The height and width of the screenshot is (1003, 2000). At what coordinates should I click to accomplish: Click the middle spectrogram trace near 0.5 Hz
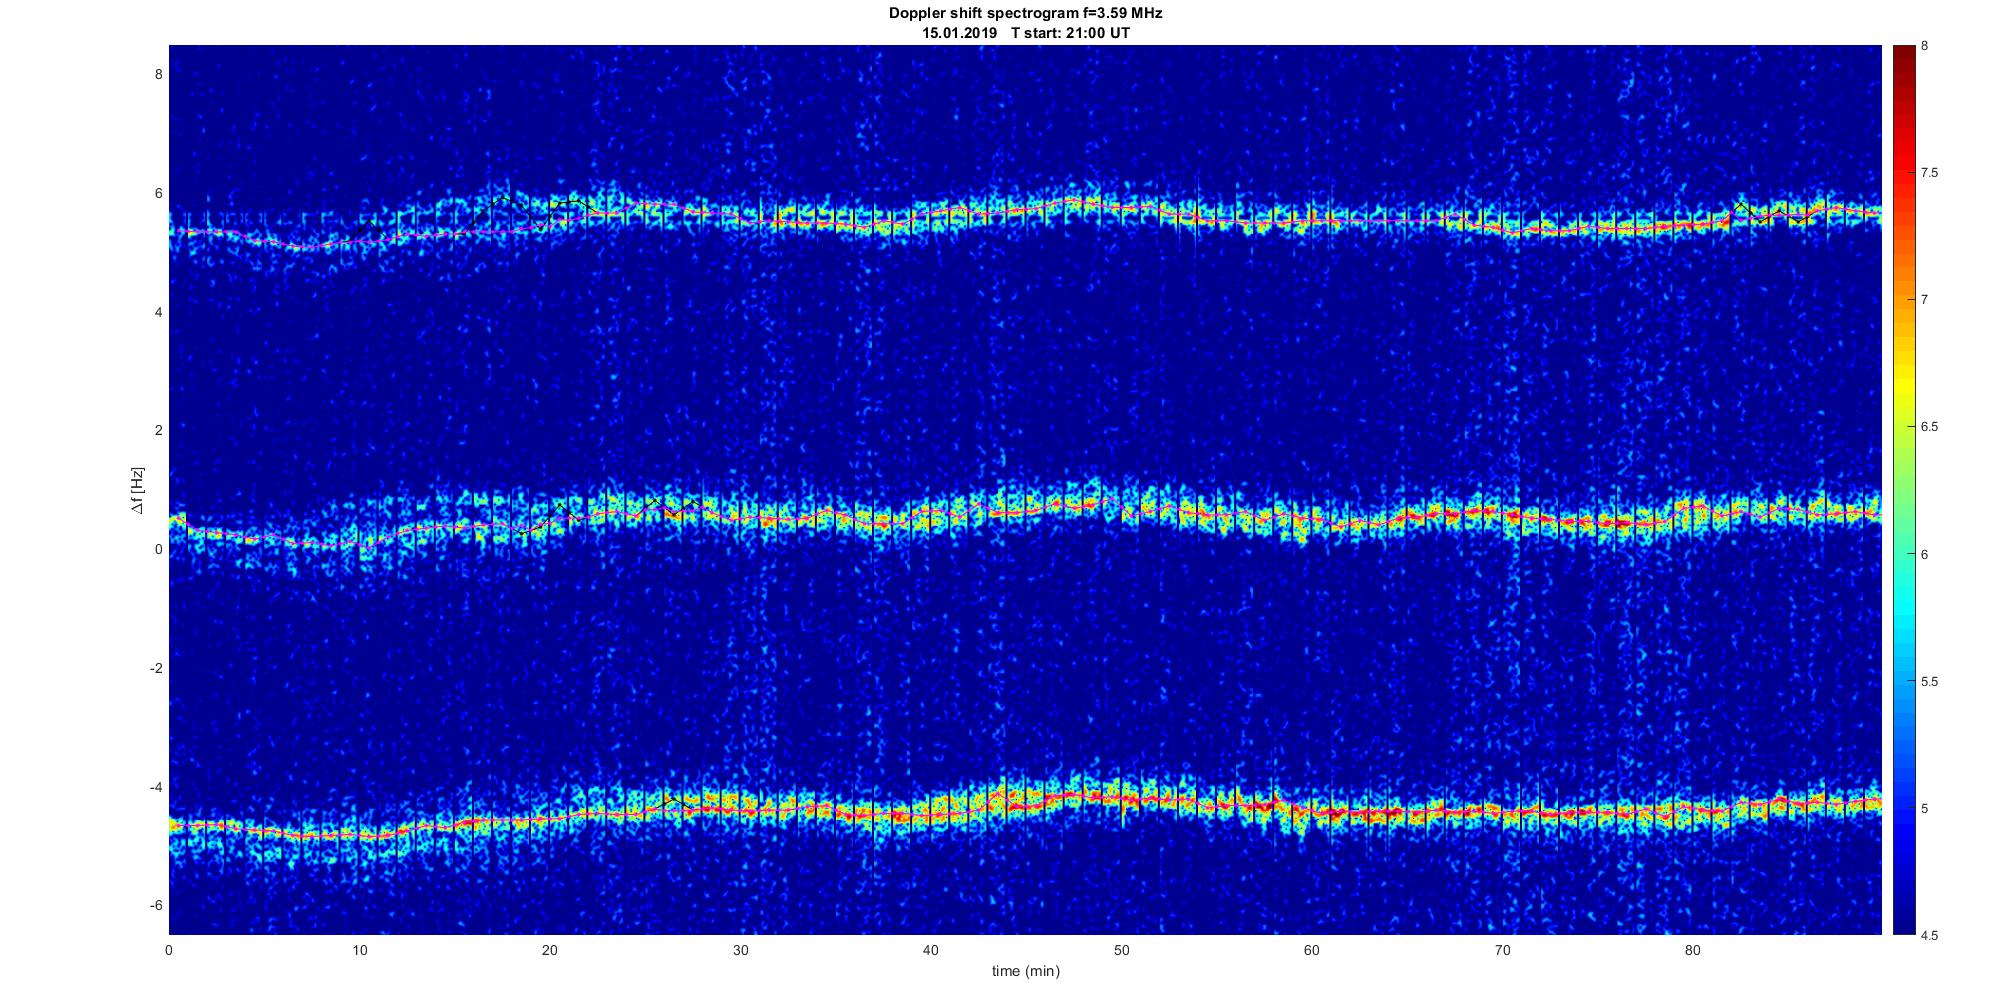point(1025,517)
